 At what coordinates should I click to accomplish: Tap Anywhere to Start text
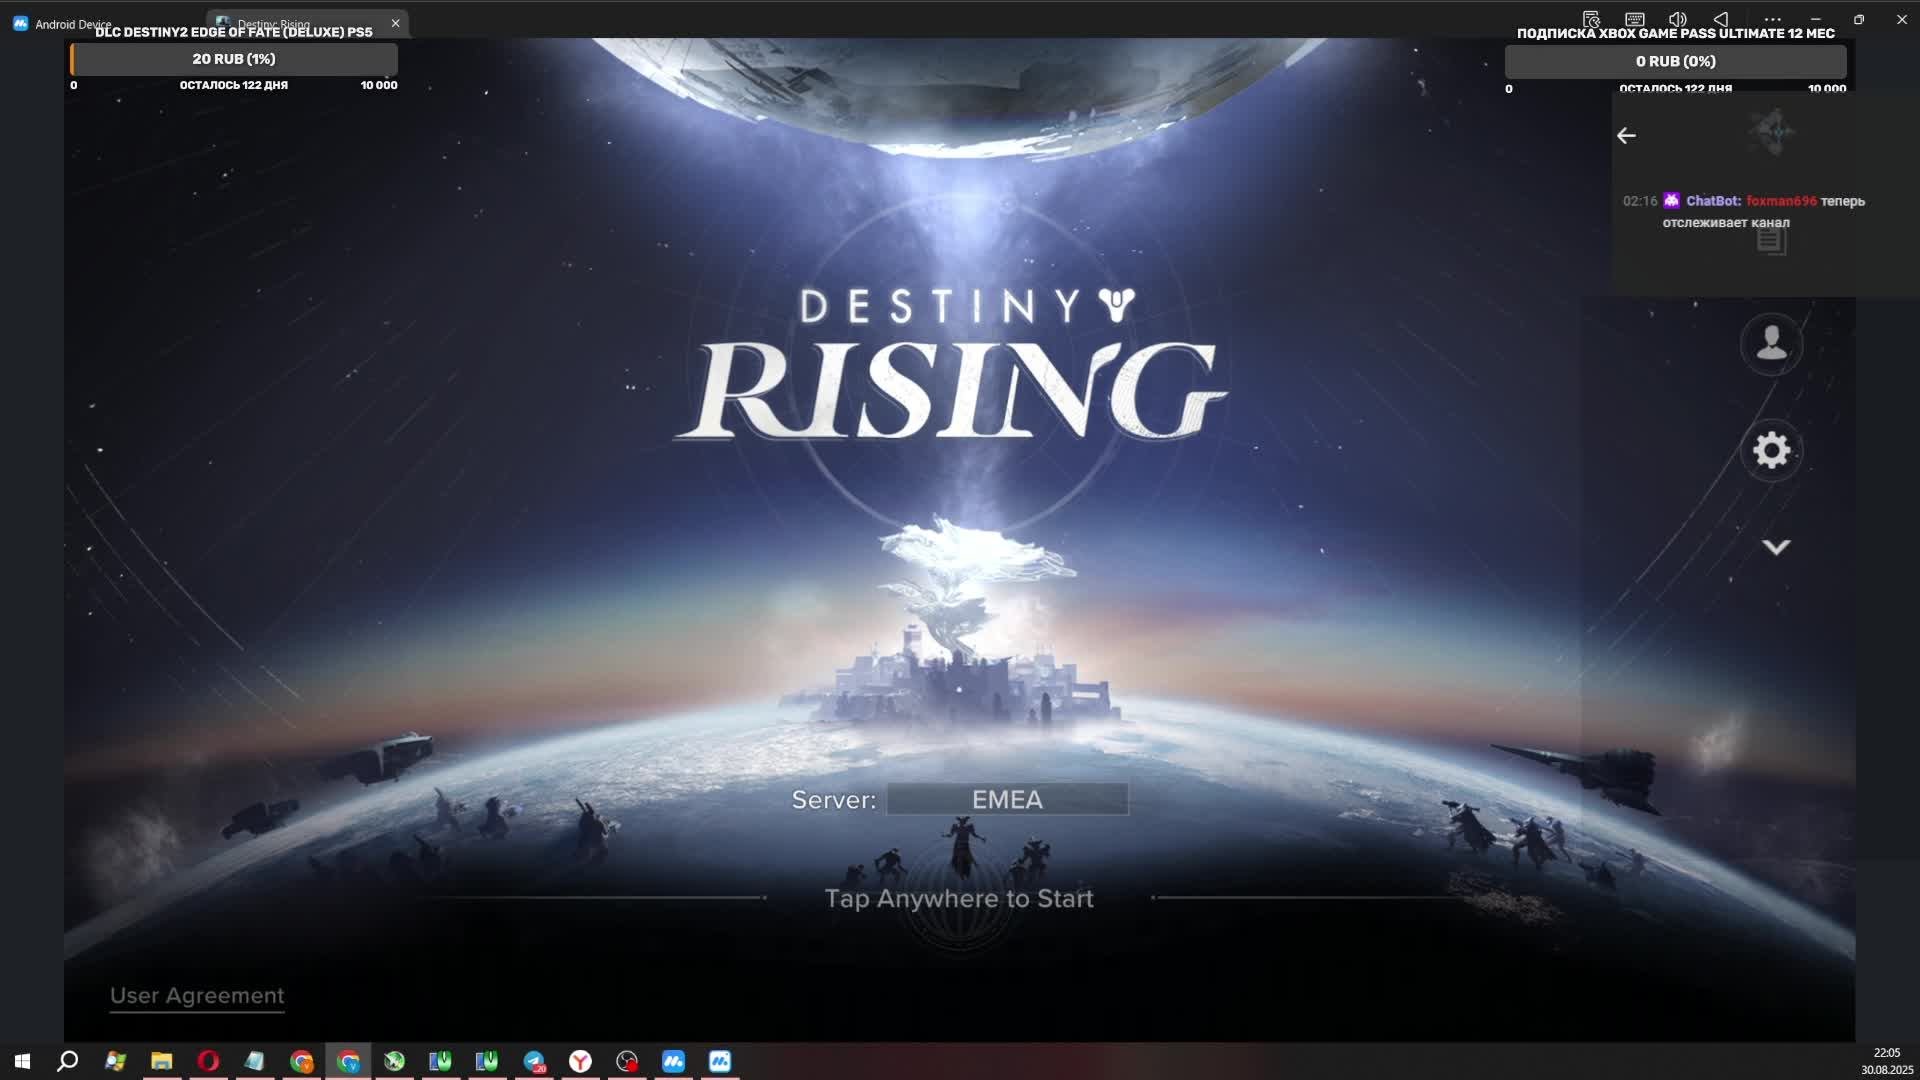click(x=958, y=899)
